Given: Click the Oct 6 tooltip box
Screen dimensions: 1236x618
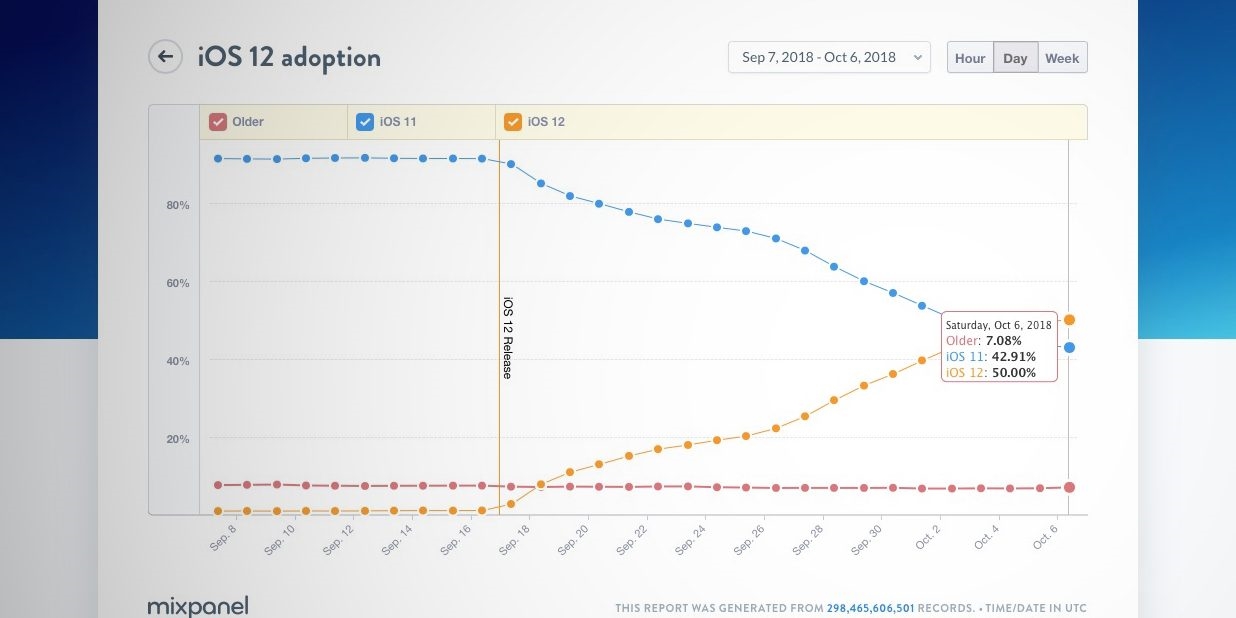Looking at the screenshot, I should (999, 345).
